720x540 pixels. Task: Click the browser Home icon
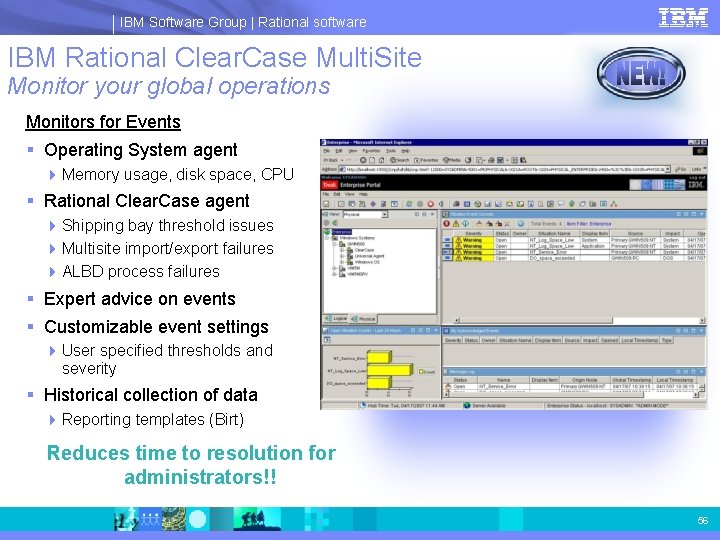(x=381, y=160)
